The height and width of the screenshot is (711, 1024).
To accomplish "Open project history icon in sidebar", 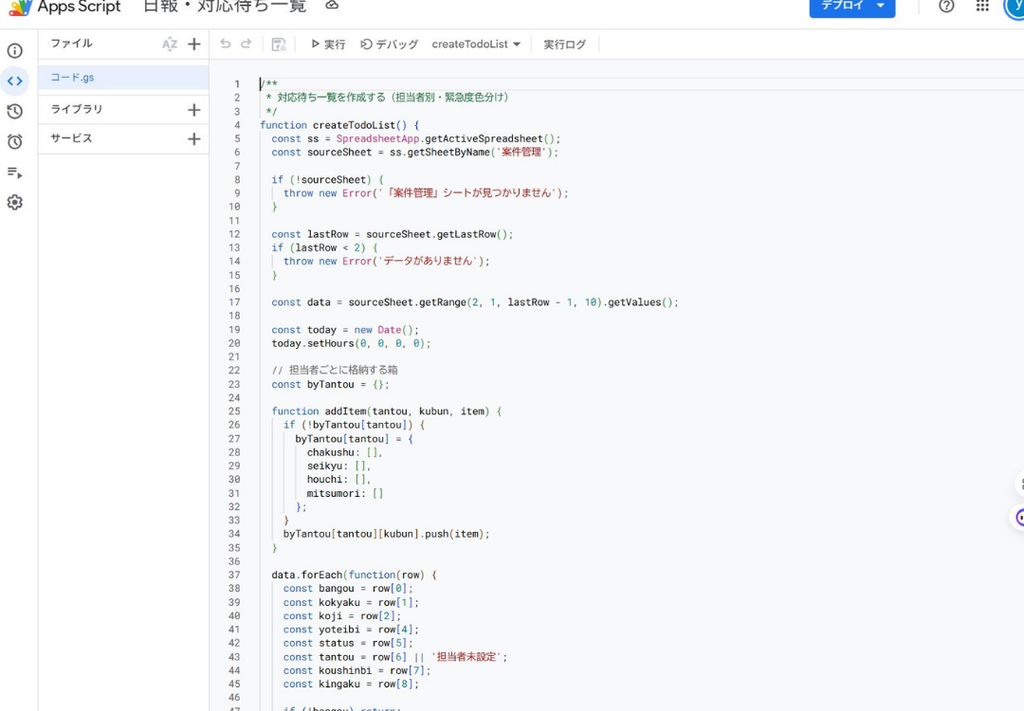I will coord(15,112).
